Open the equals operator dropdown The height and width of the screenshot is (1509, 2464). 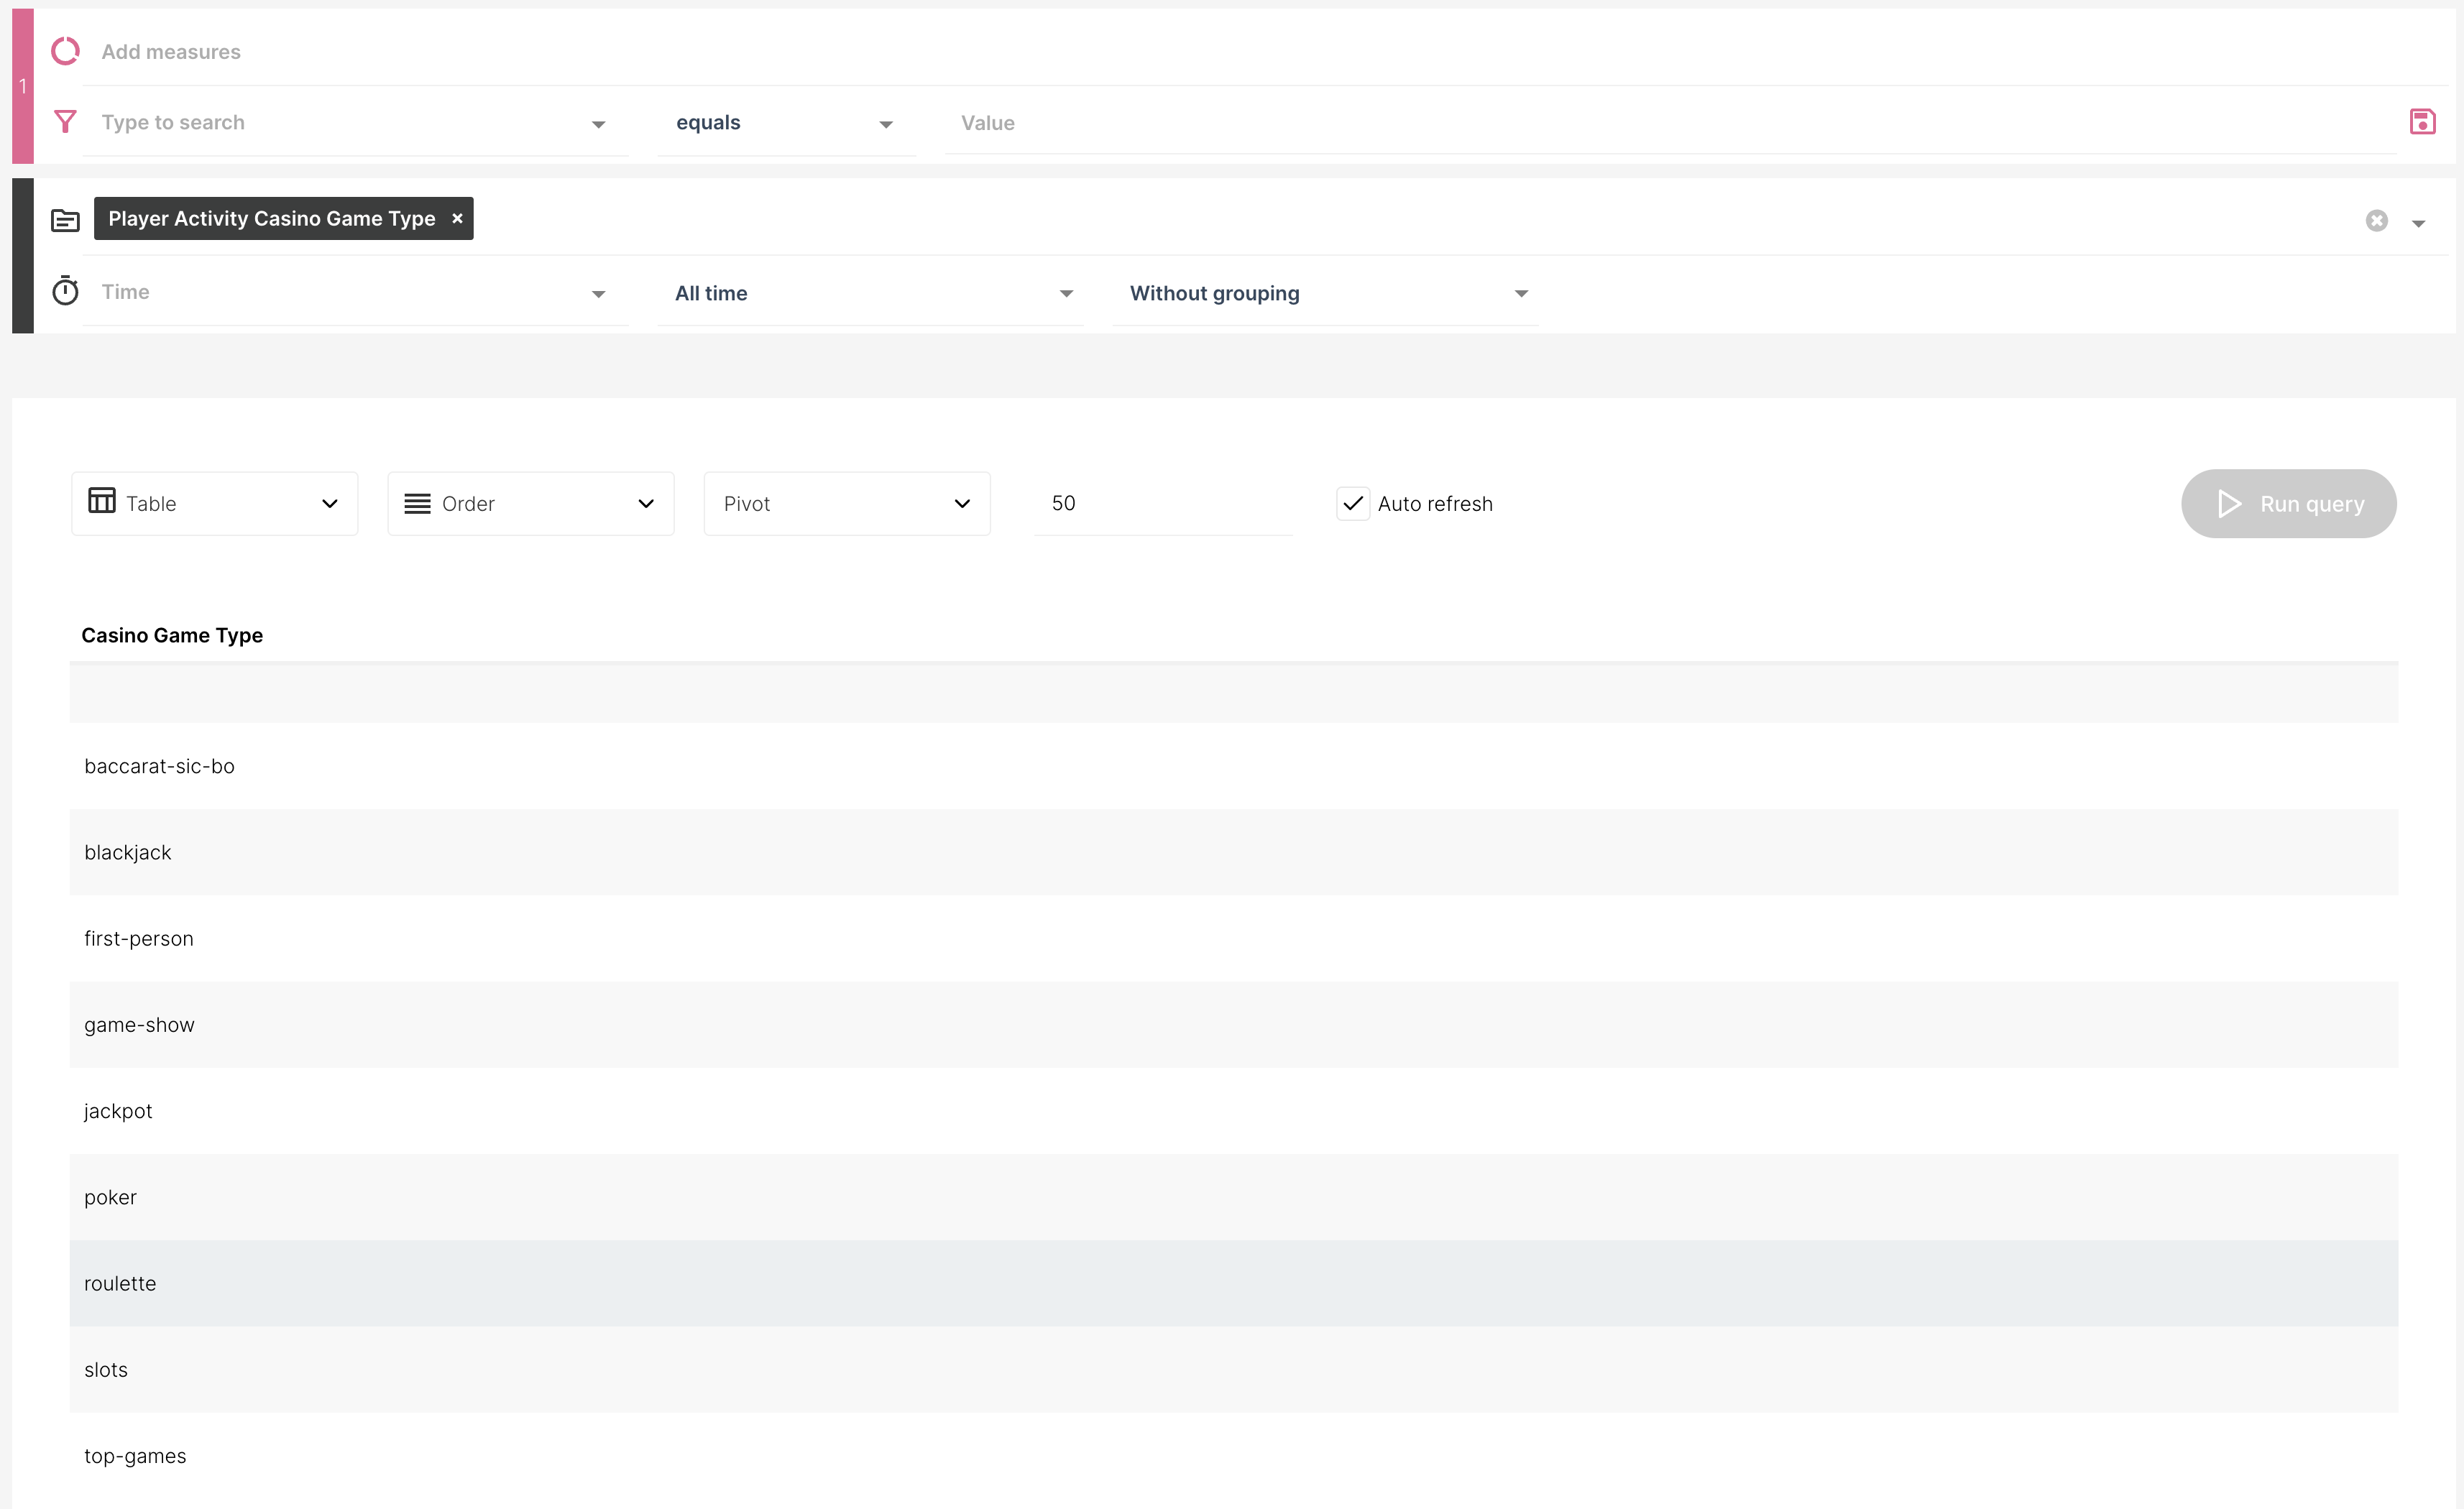tap(785, 123)
